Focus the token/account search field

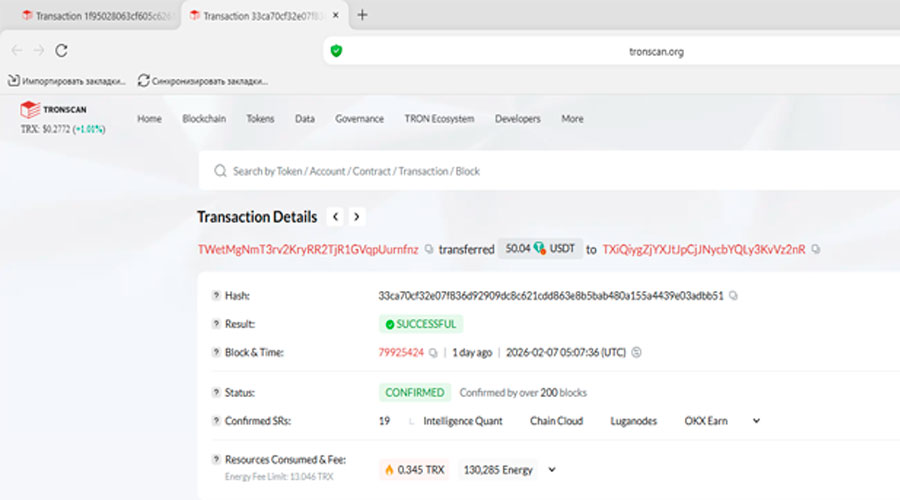pyautogui.click(x=551, y=170)
